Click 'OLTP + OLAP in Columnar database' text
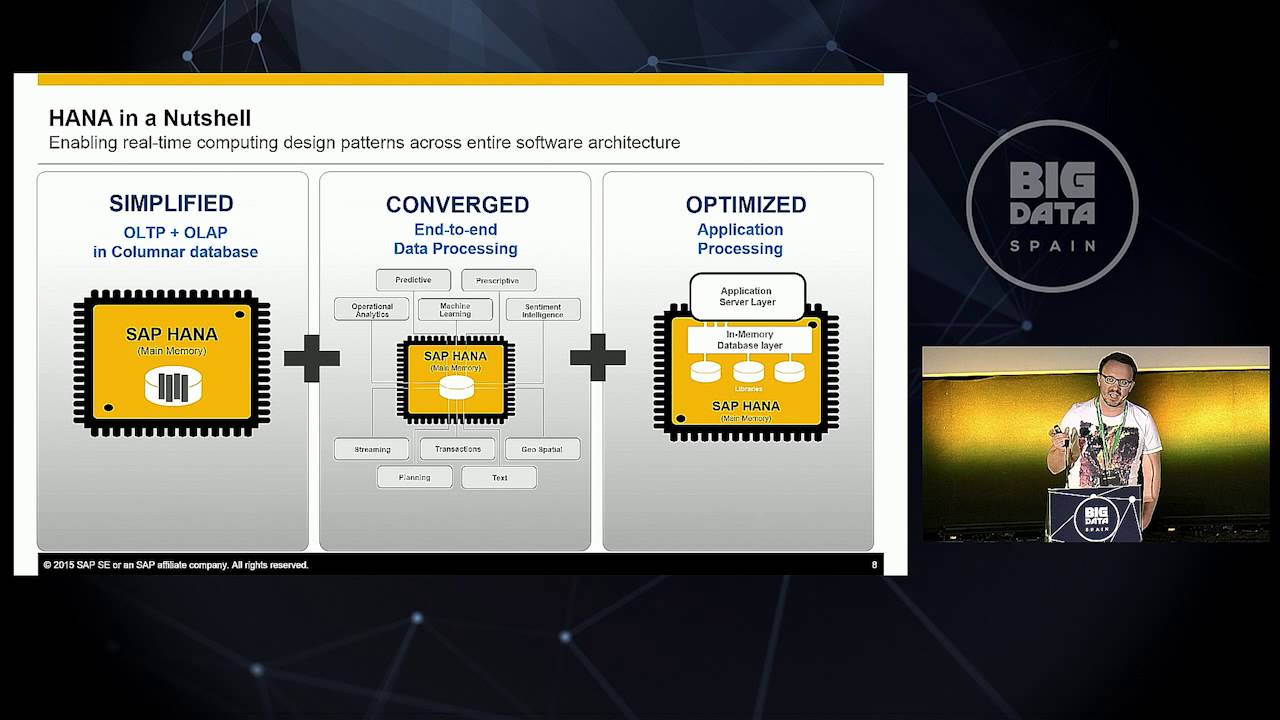The width and height of the screenshot is (1280, 720). [x=175, y=242]
